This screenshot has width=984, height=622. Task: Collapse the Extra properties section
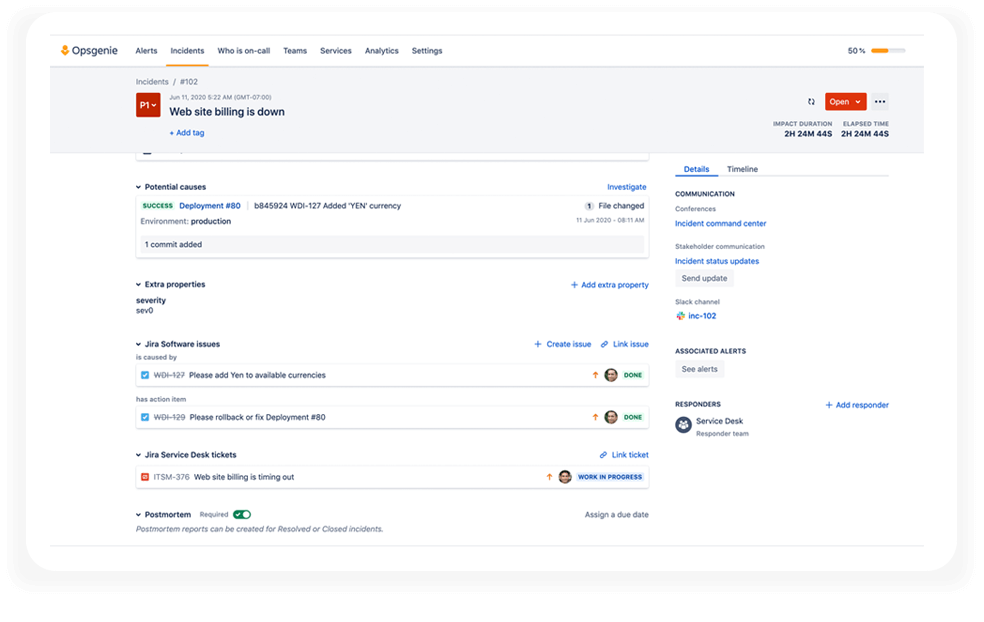pos(138,284)
